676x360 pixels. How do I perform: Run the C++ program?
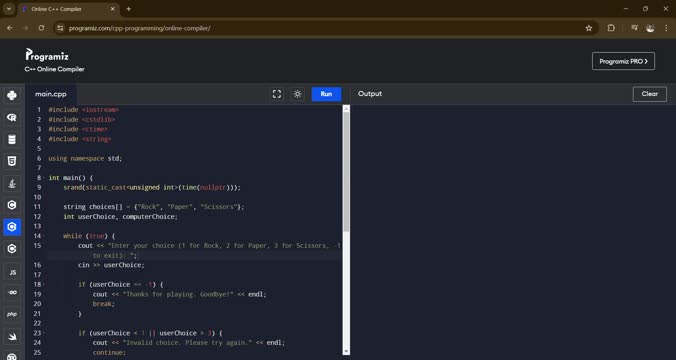point(326,94)
